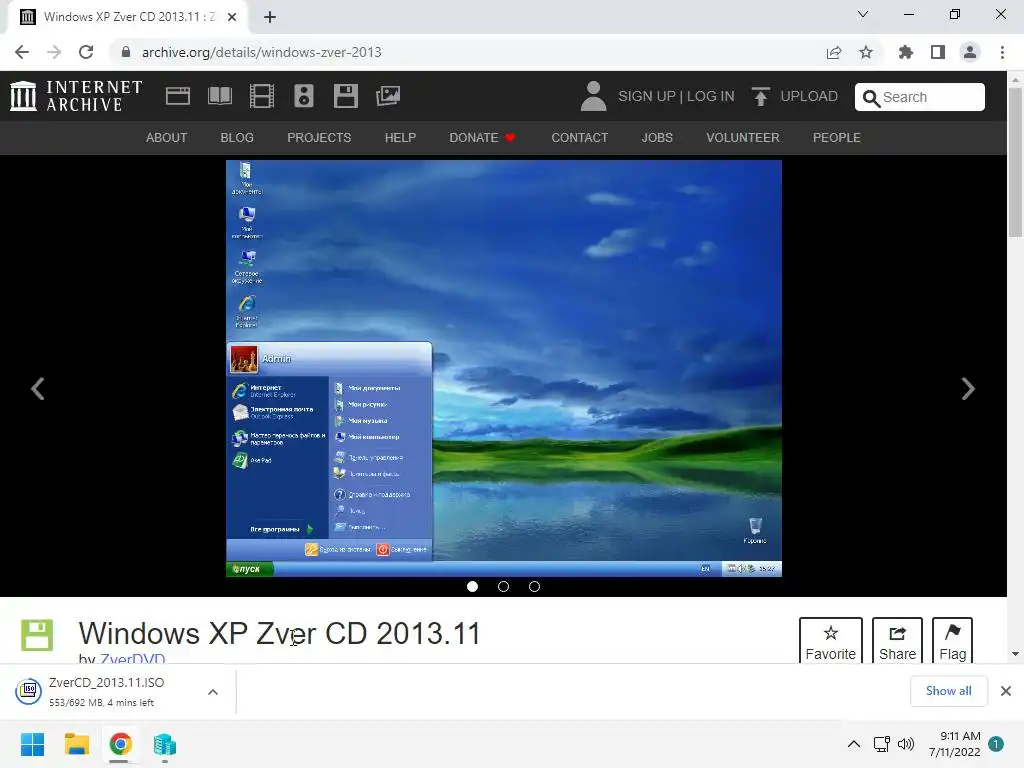Click the site lock icon in the address bar
The height and width of the screenshot is (768, 1024).
(x=126, y=52)
